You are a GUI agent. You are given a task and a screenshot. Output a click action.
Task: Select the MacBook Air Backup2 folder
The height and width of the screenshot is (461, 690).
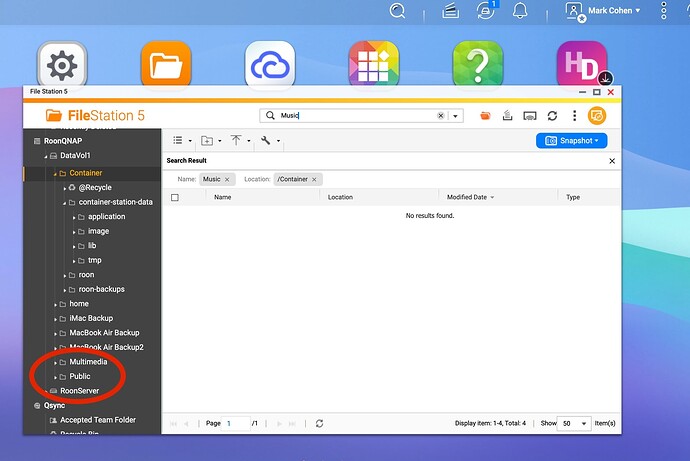tap(106, 347)
